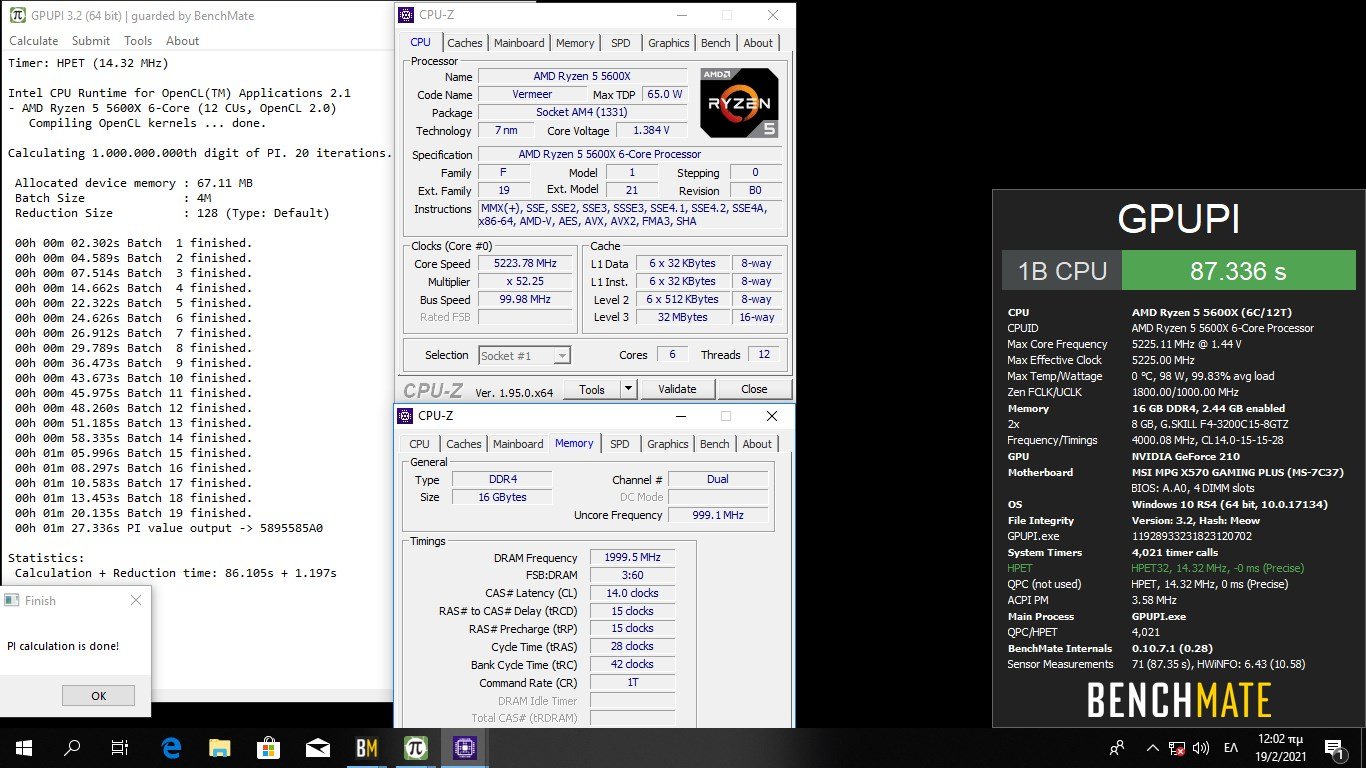Open the Socket #1 selection dropdown
This screenshot has width=1366, height=768.
(x=524, y=355)
